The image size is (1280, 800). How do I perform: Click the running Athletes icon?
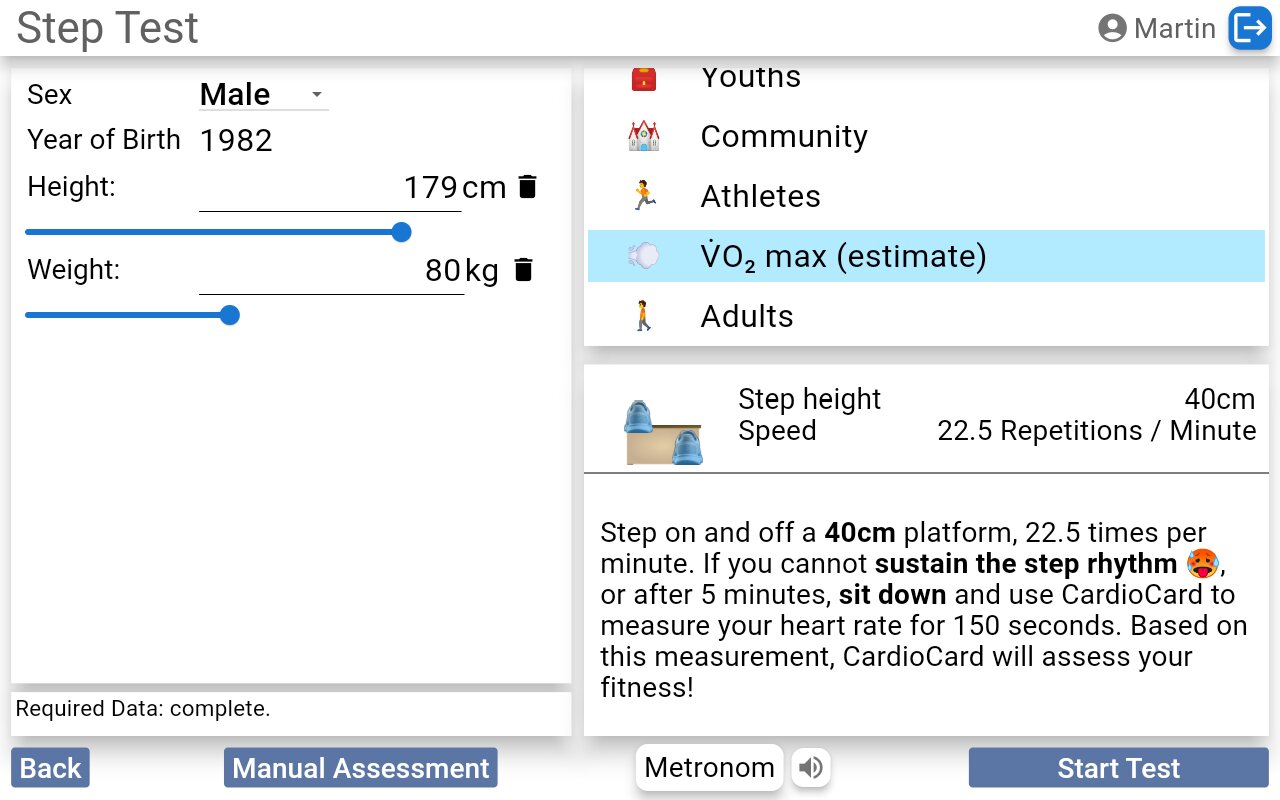click(x=643, y=196)
